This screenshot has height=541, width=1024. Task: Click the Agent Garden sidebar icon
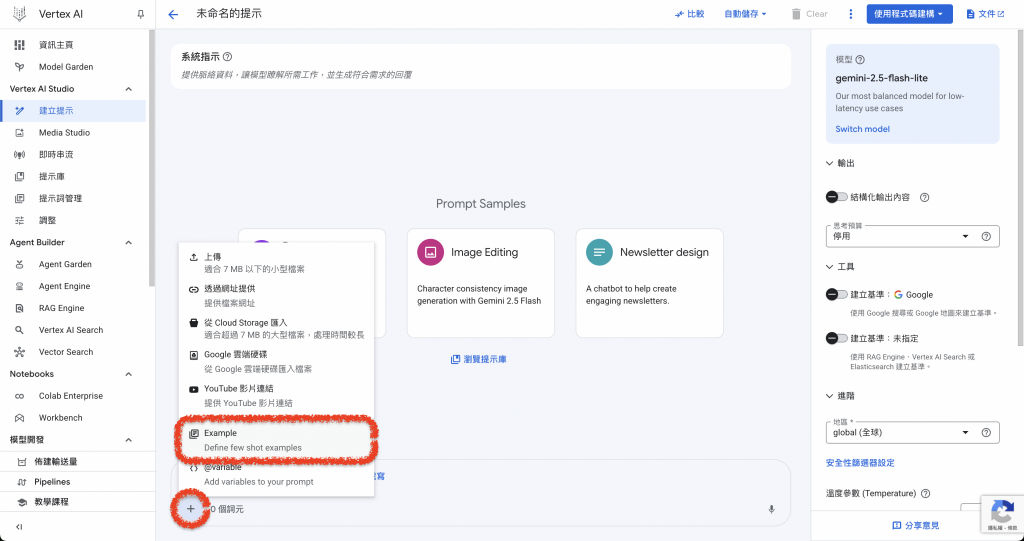click(x=20, y=265)
